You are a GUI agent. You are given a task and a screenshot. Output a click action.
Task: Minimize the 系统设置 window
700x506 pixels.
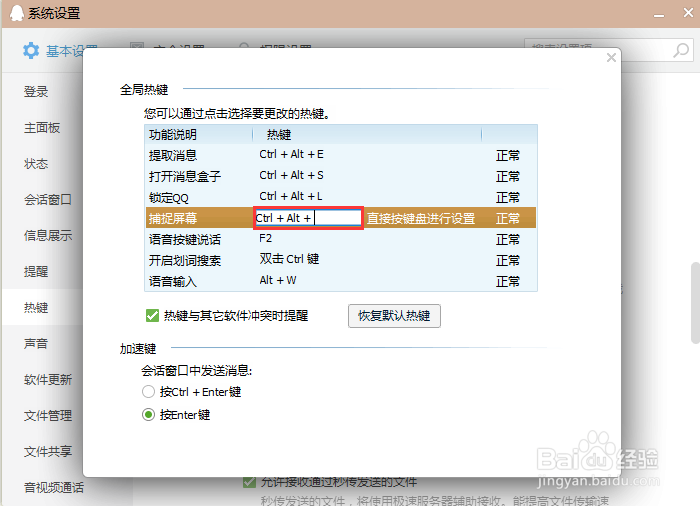pyautogui.click(x=658, y=14)
